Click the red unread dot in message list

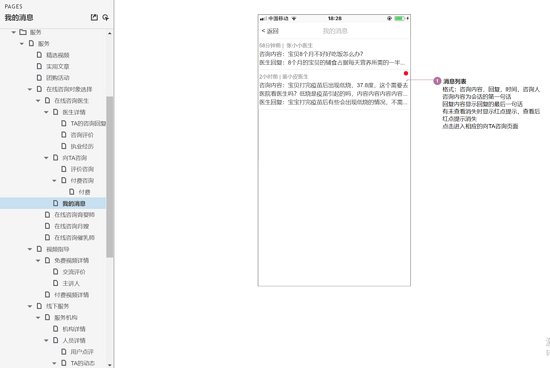pyautogui.click(x=406, y=73)
